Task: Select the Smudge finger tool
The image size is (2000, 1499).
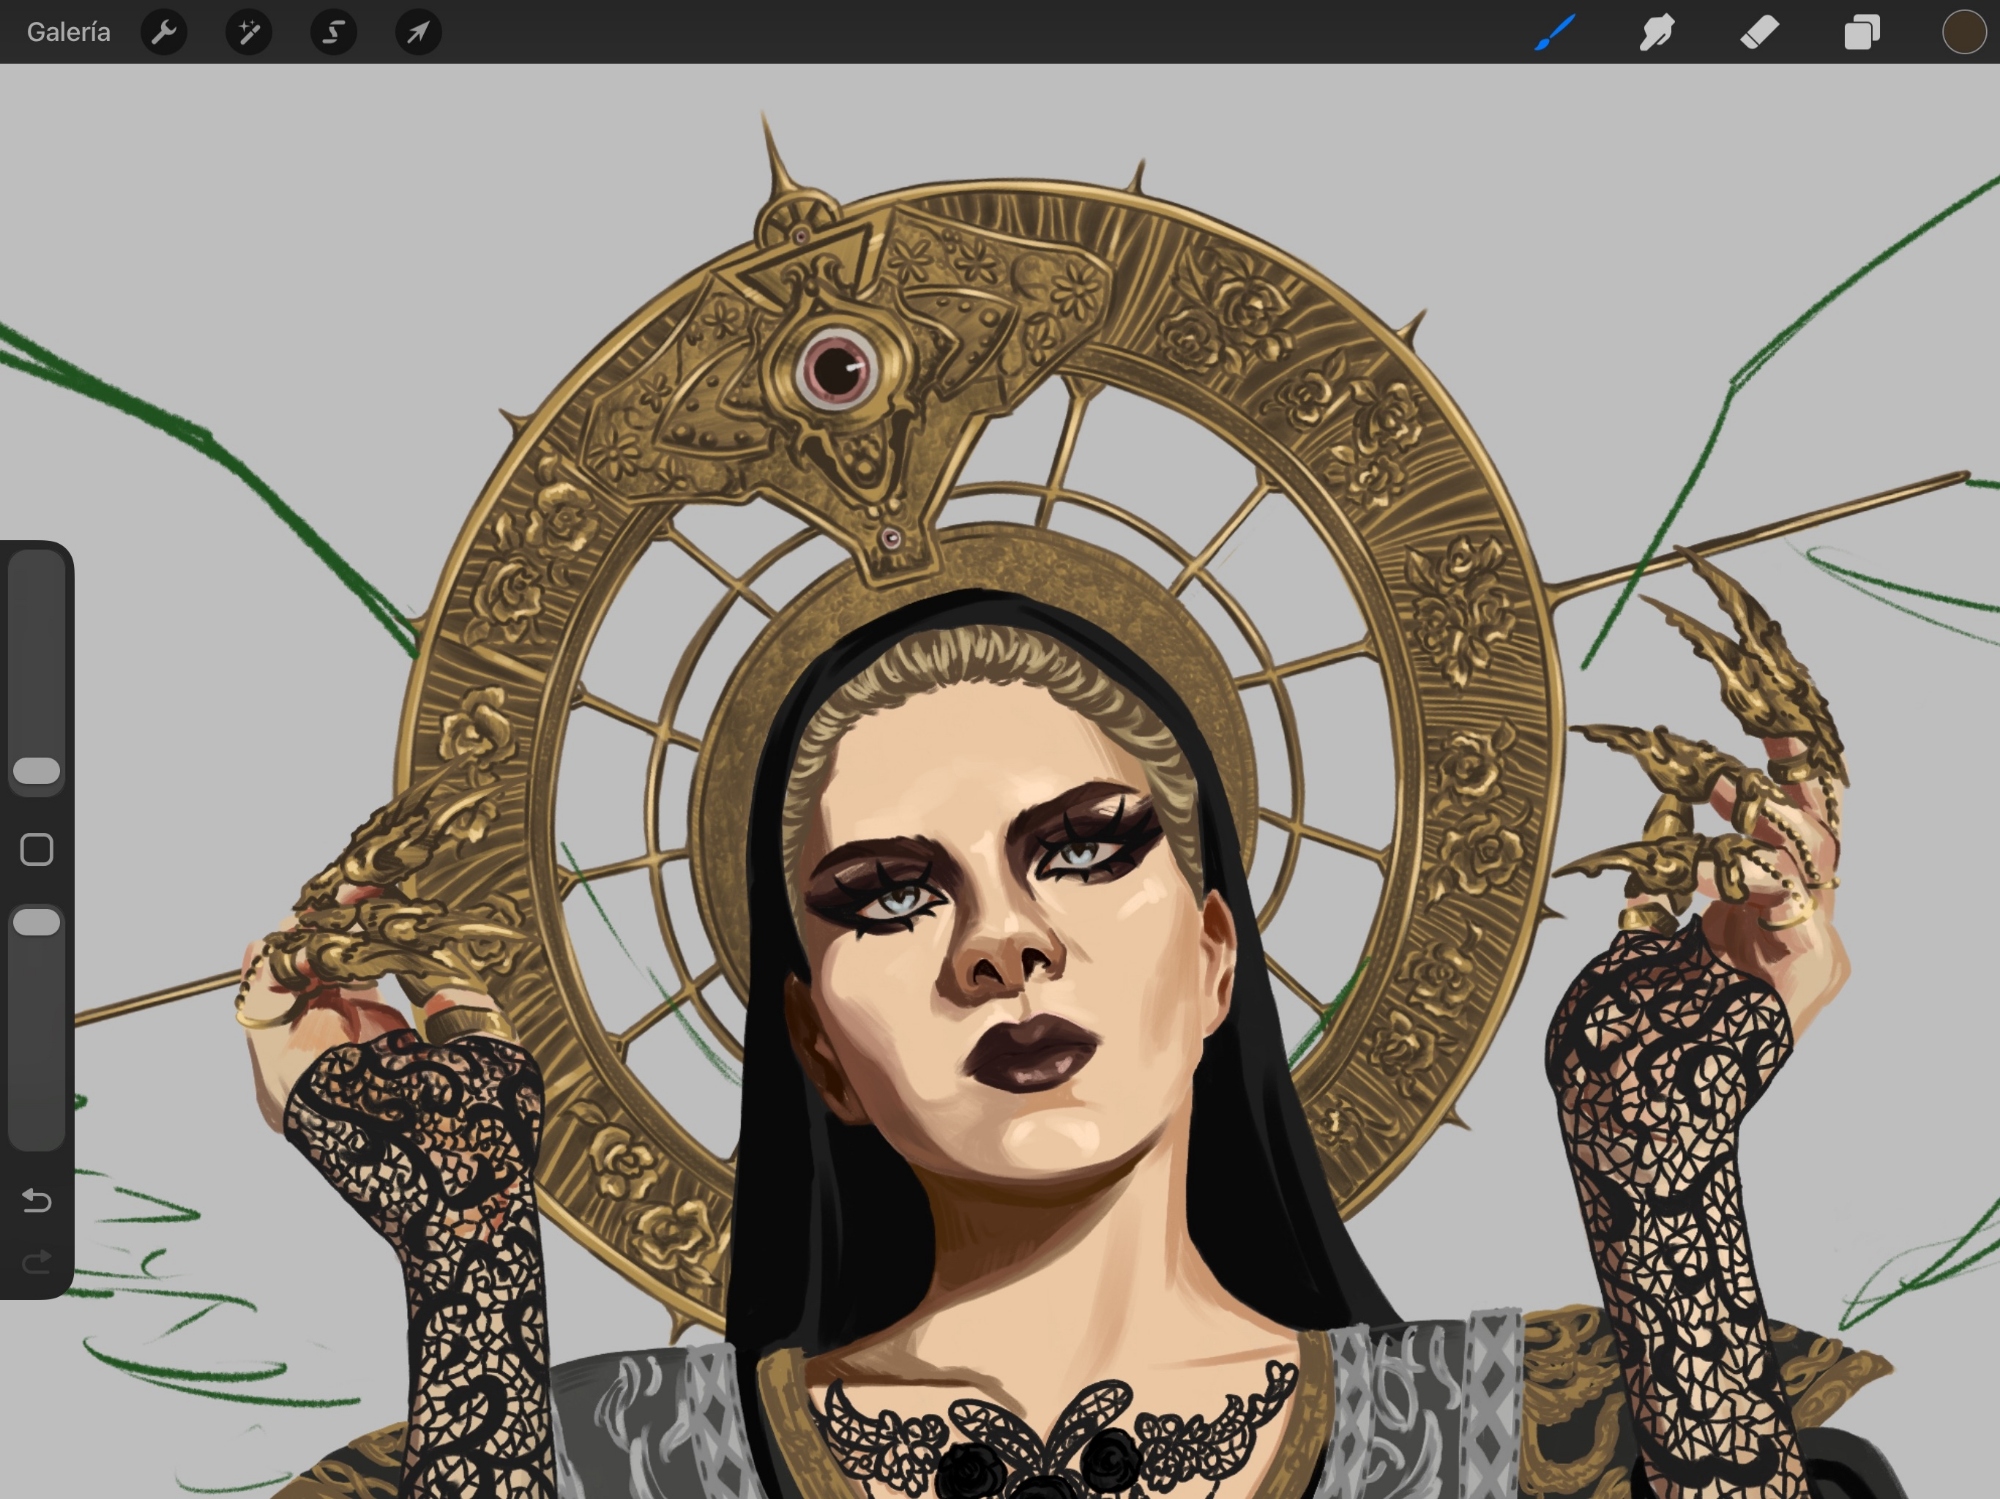Action: click(x=1657, y=33)
